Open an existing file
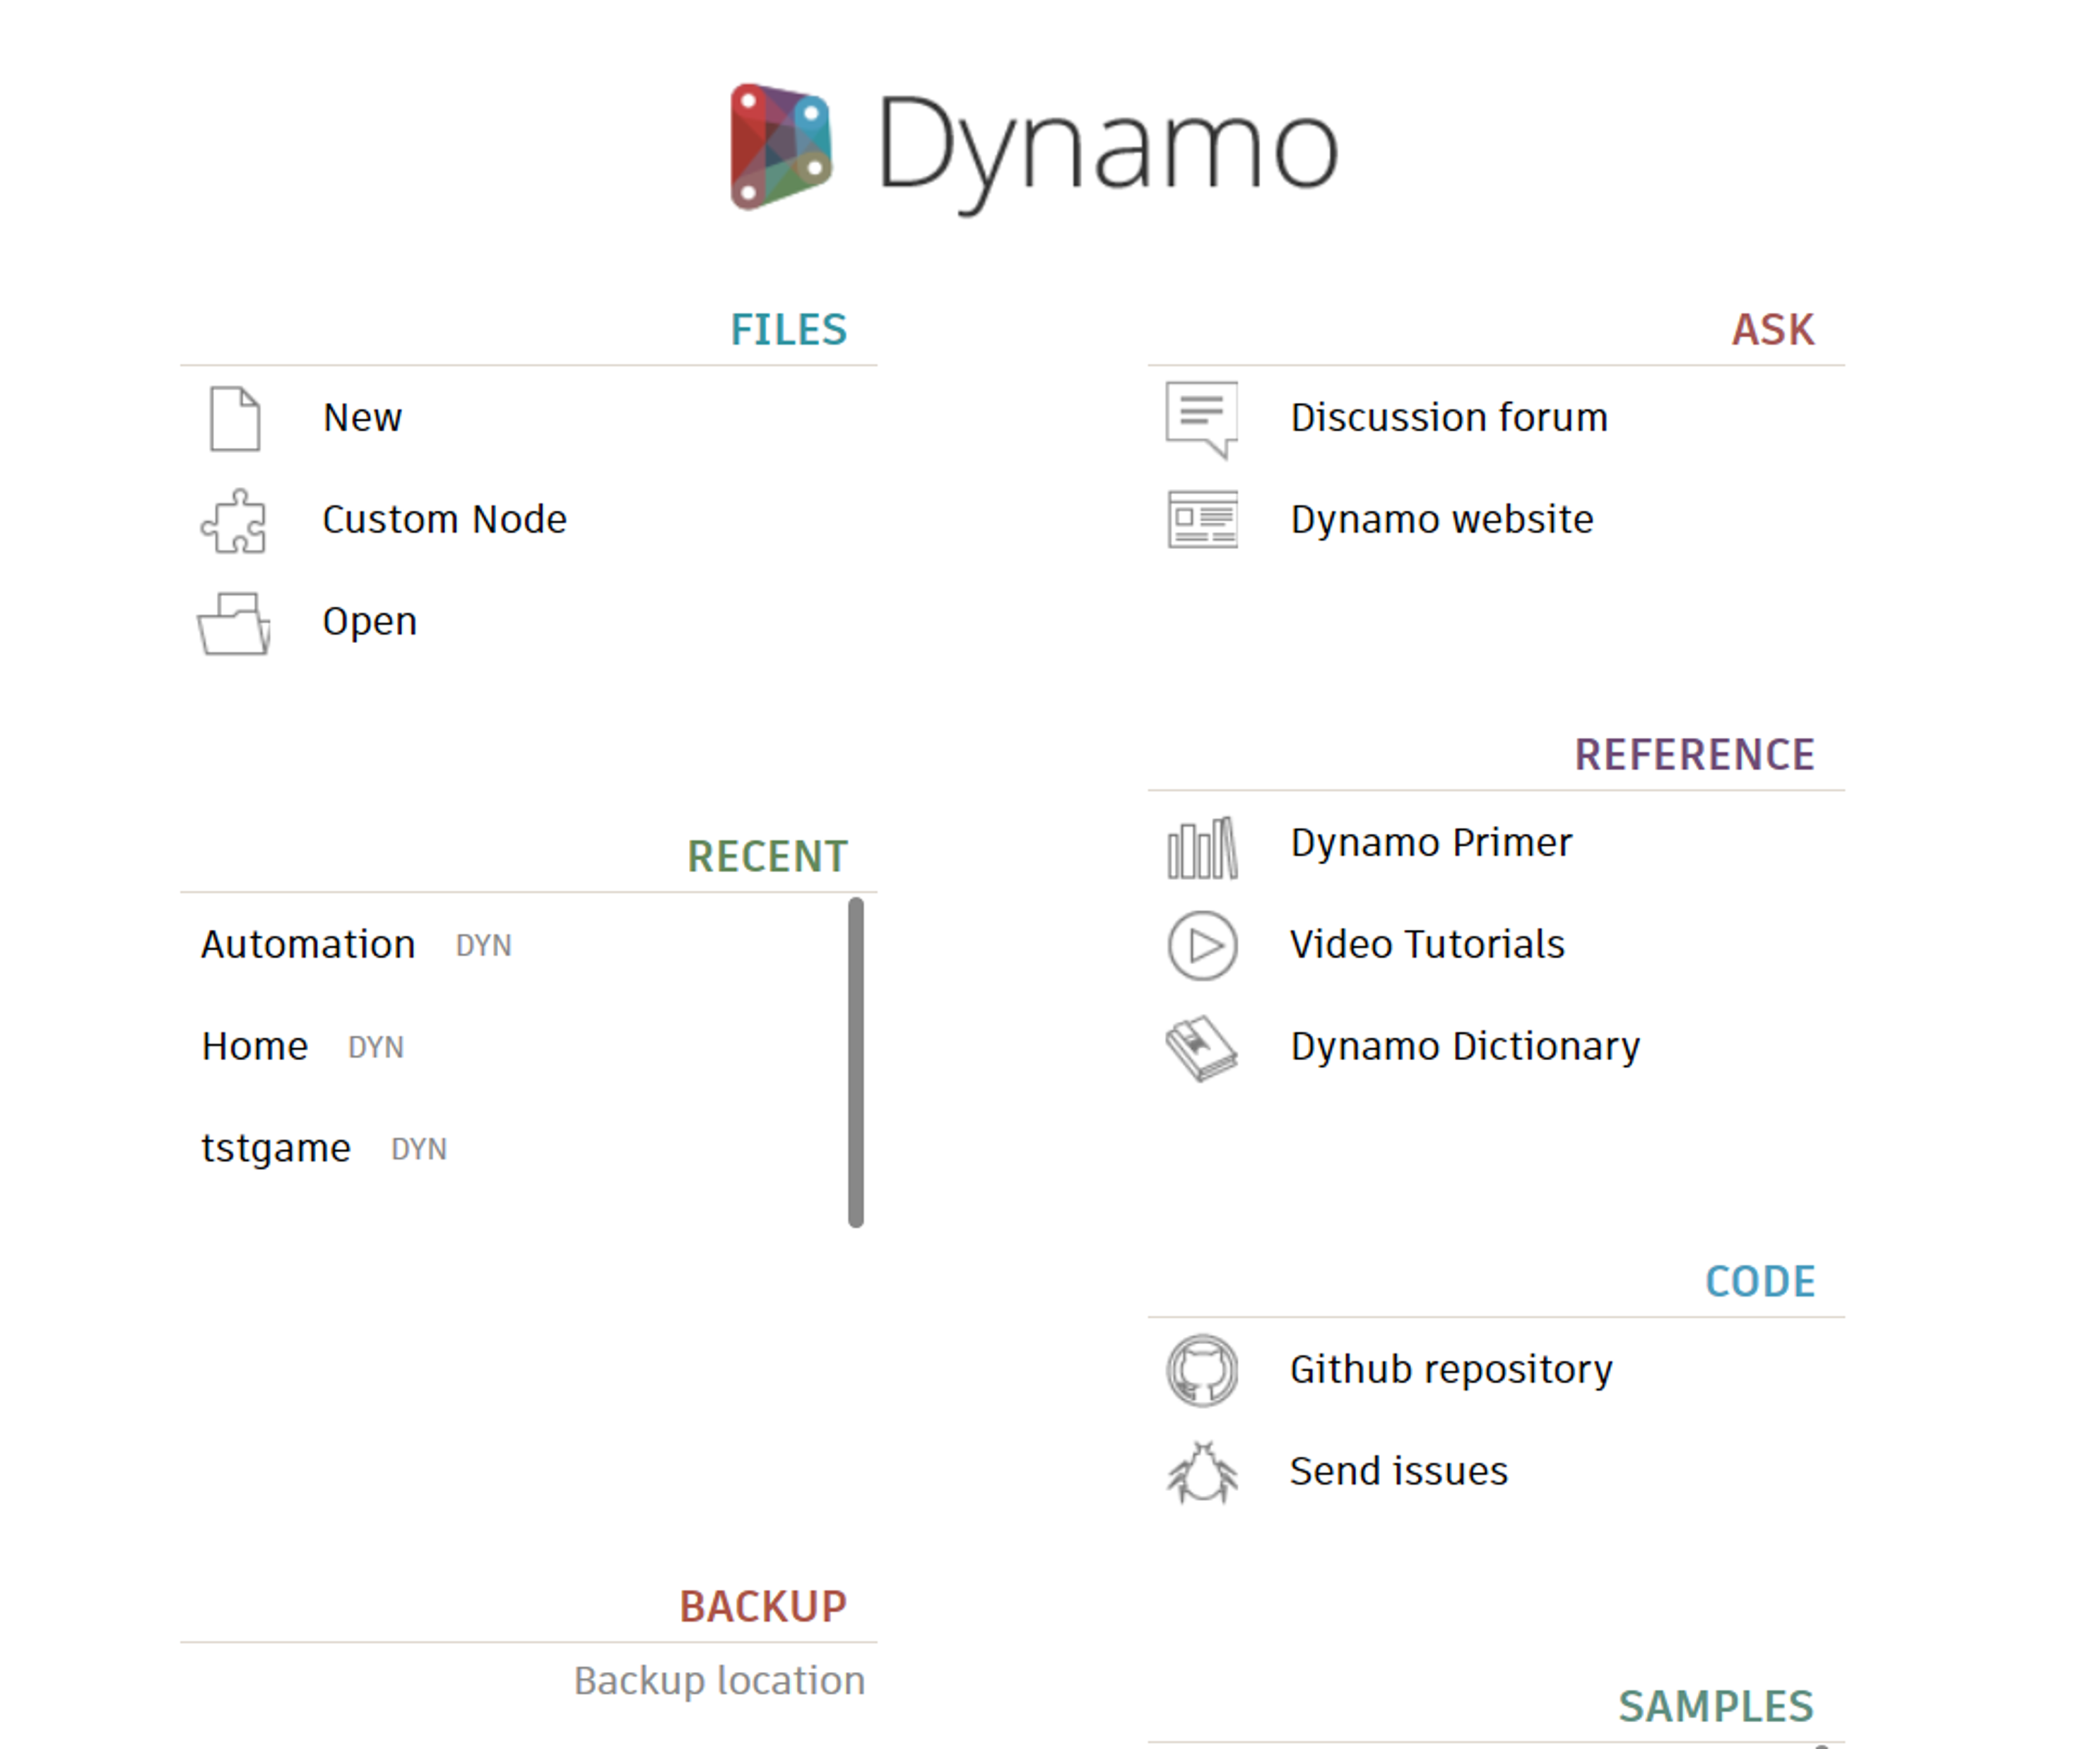This screenshot has width=2100, height=1749. pyautogui.click(x=369, y=622)
